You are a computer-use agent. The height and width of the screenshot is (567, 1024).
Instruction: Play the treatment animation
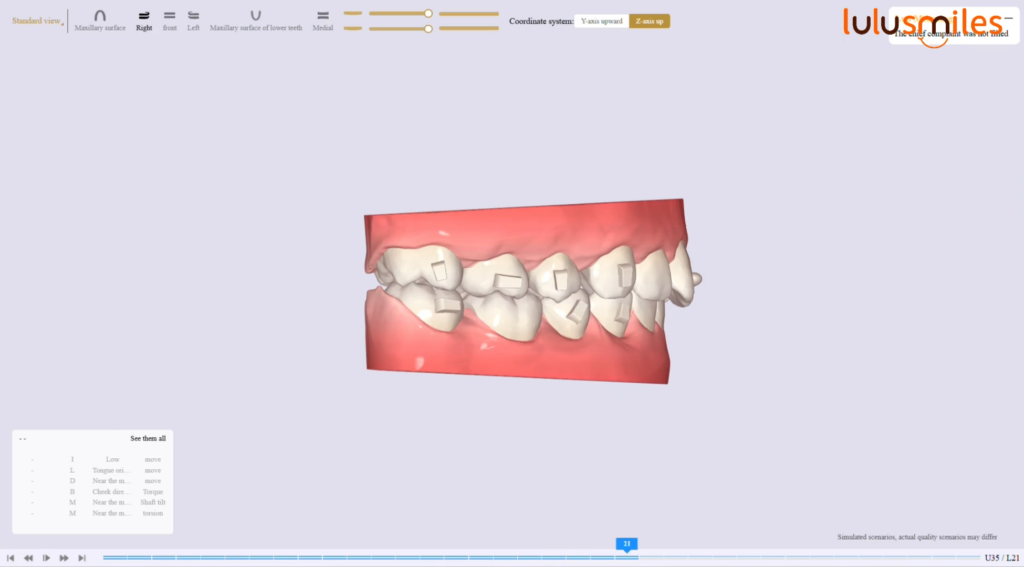pyautogui.click(x=46, y=558)
